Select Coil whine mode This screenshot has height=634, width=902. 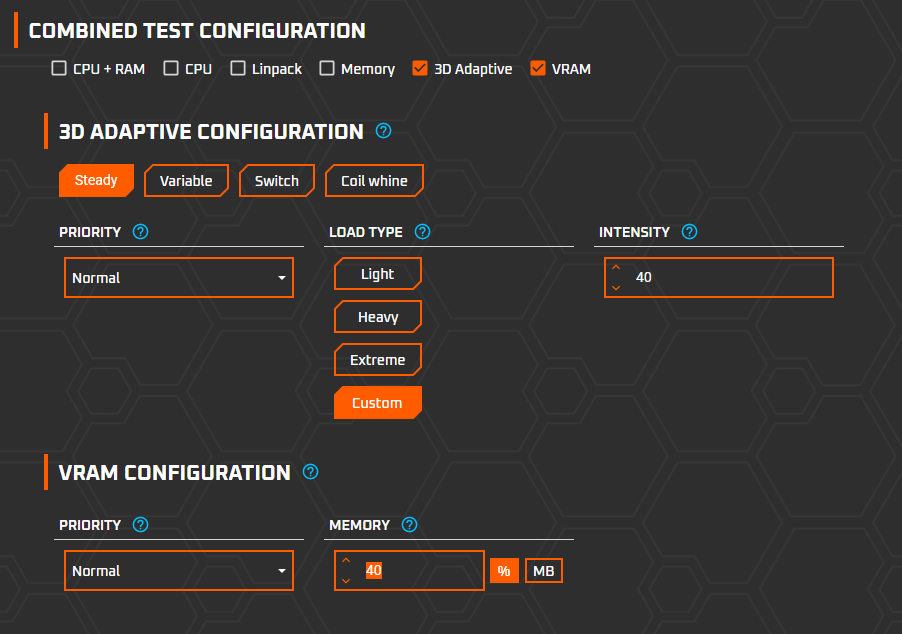click(374, 181)
